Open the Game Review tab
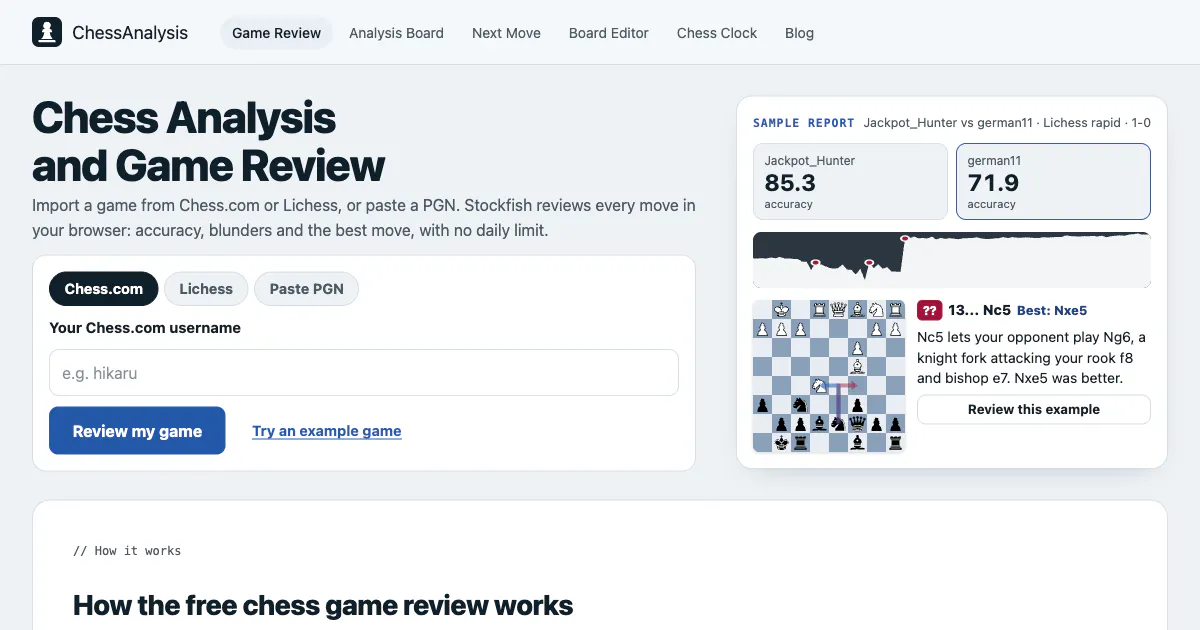The height and width of the screenshot is (630, 1200). 277,33
